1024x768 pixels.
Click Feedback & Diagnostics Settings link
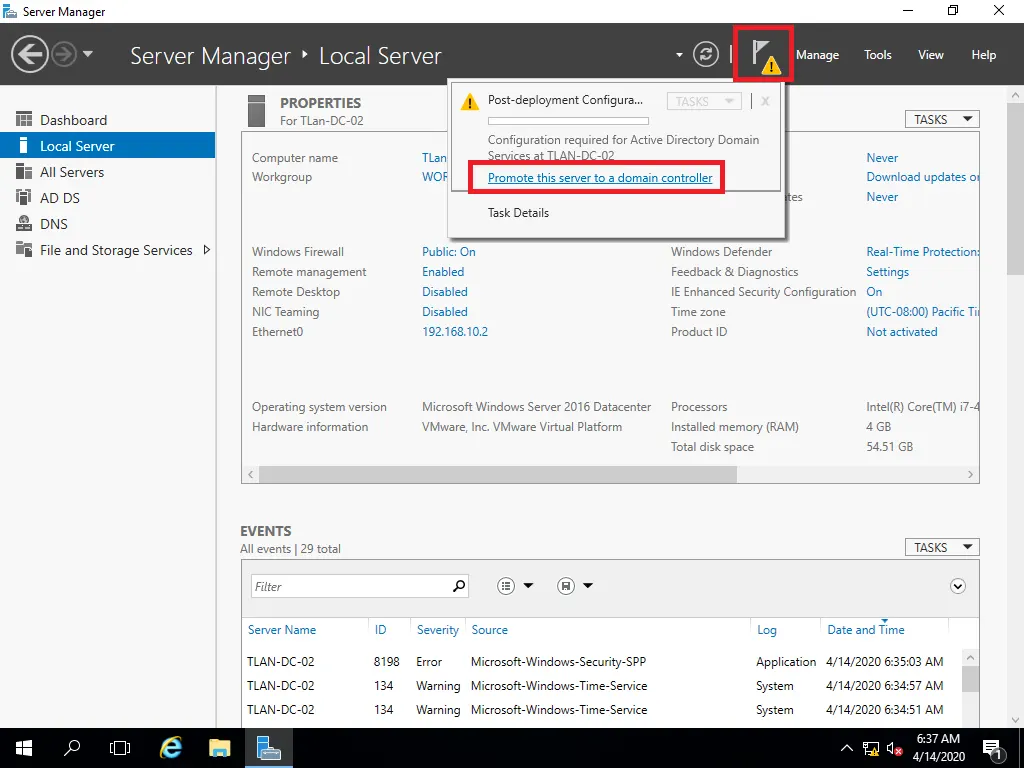[888, 272]
